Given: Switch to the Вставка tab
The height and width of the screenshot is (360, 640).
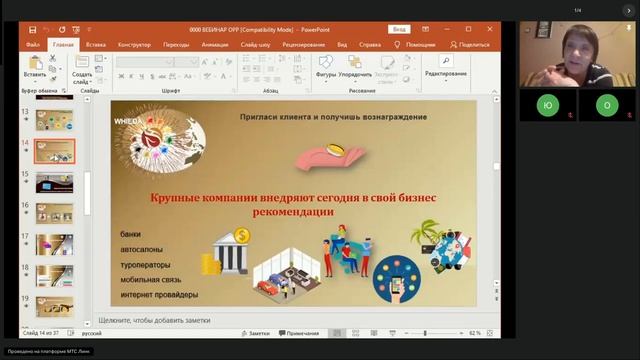Looking at the screenshot, I should click(96, 44).
